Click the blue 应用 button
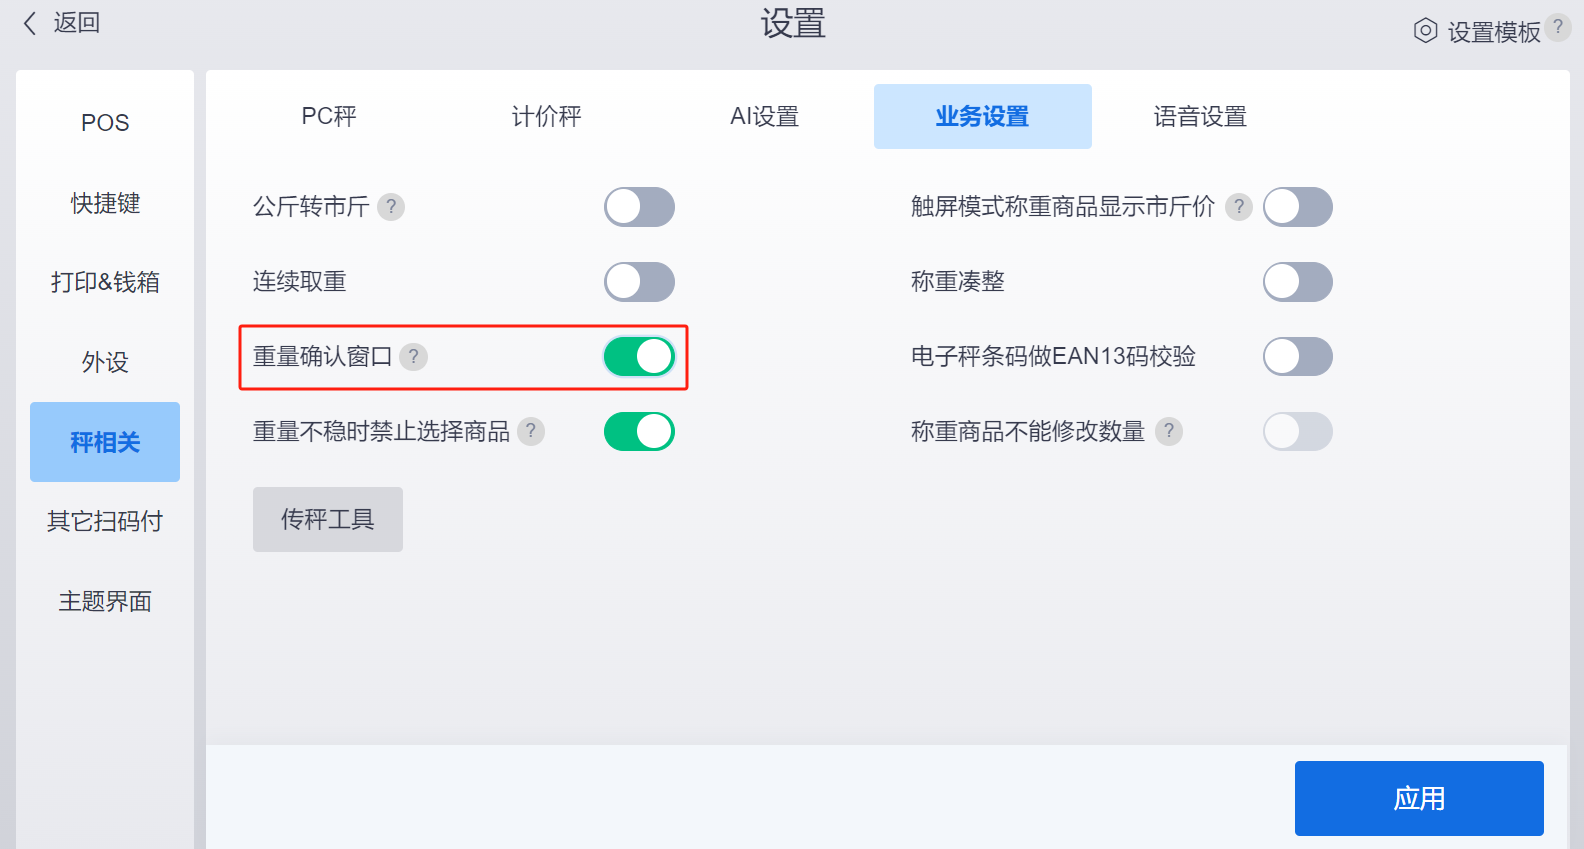The image size is (1584, 849). (1419, 798)
